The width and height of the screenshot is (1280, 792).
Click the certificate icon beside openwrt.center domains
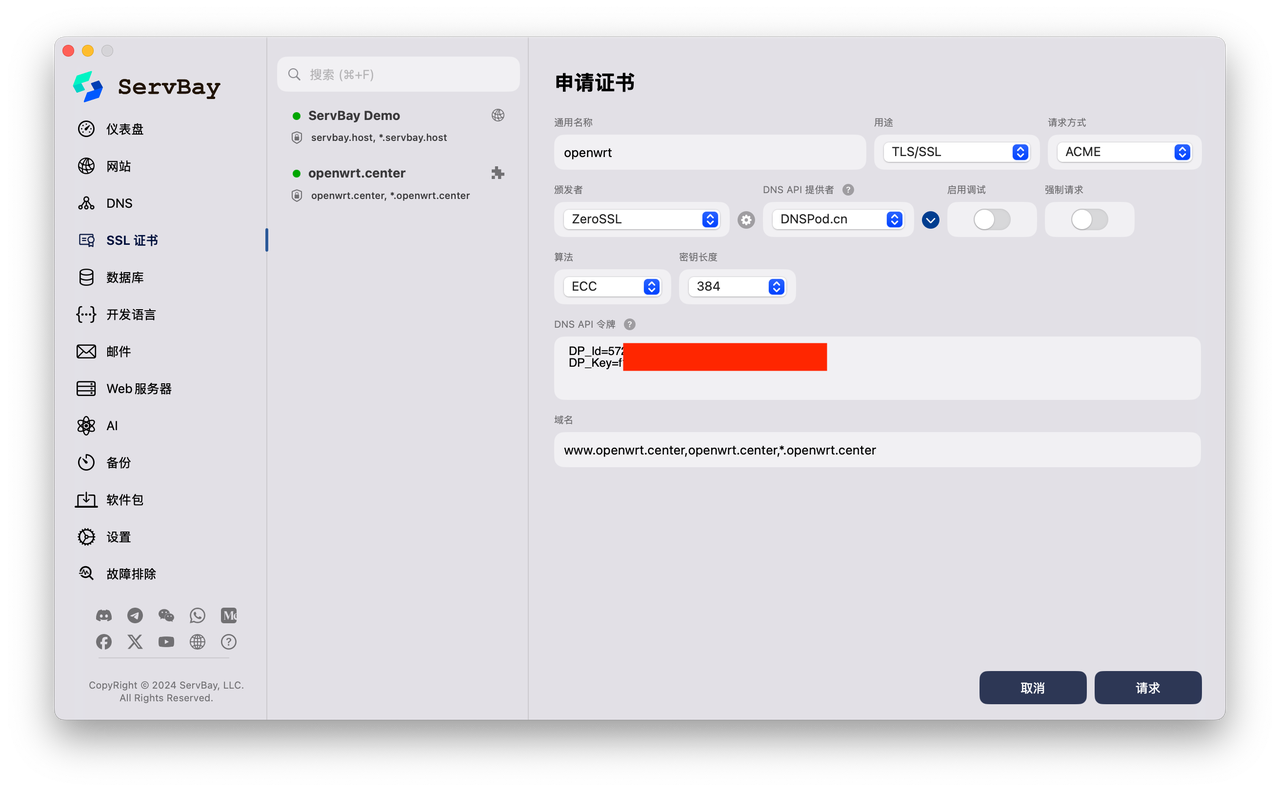click(x=296, y=195)
